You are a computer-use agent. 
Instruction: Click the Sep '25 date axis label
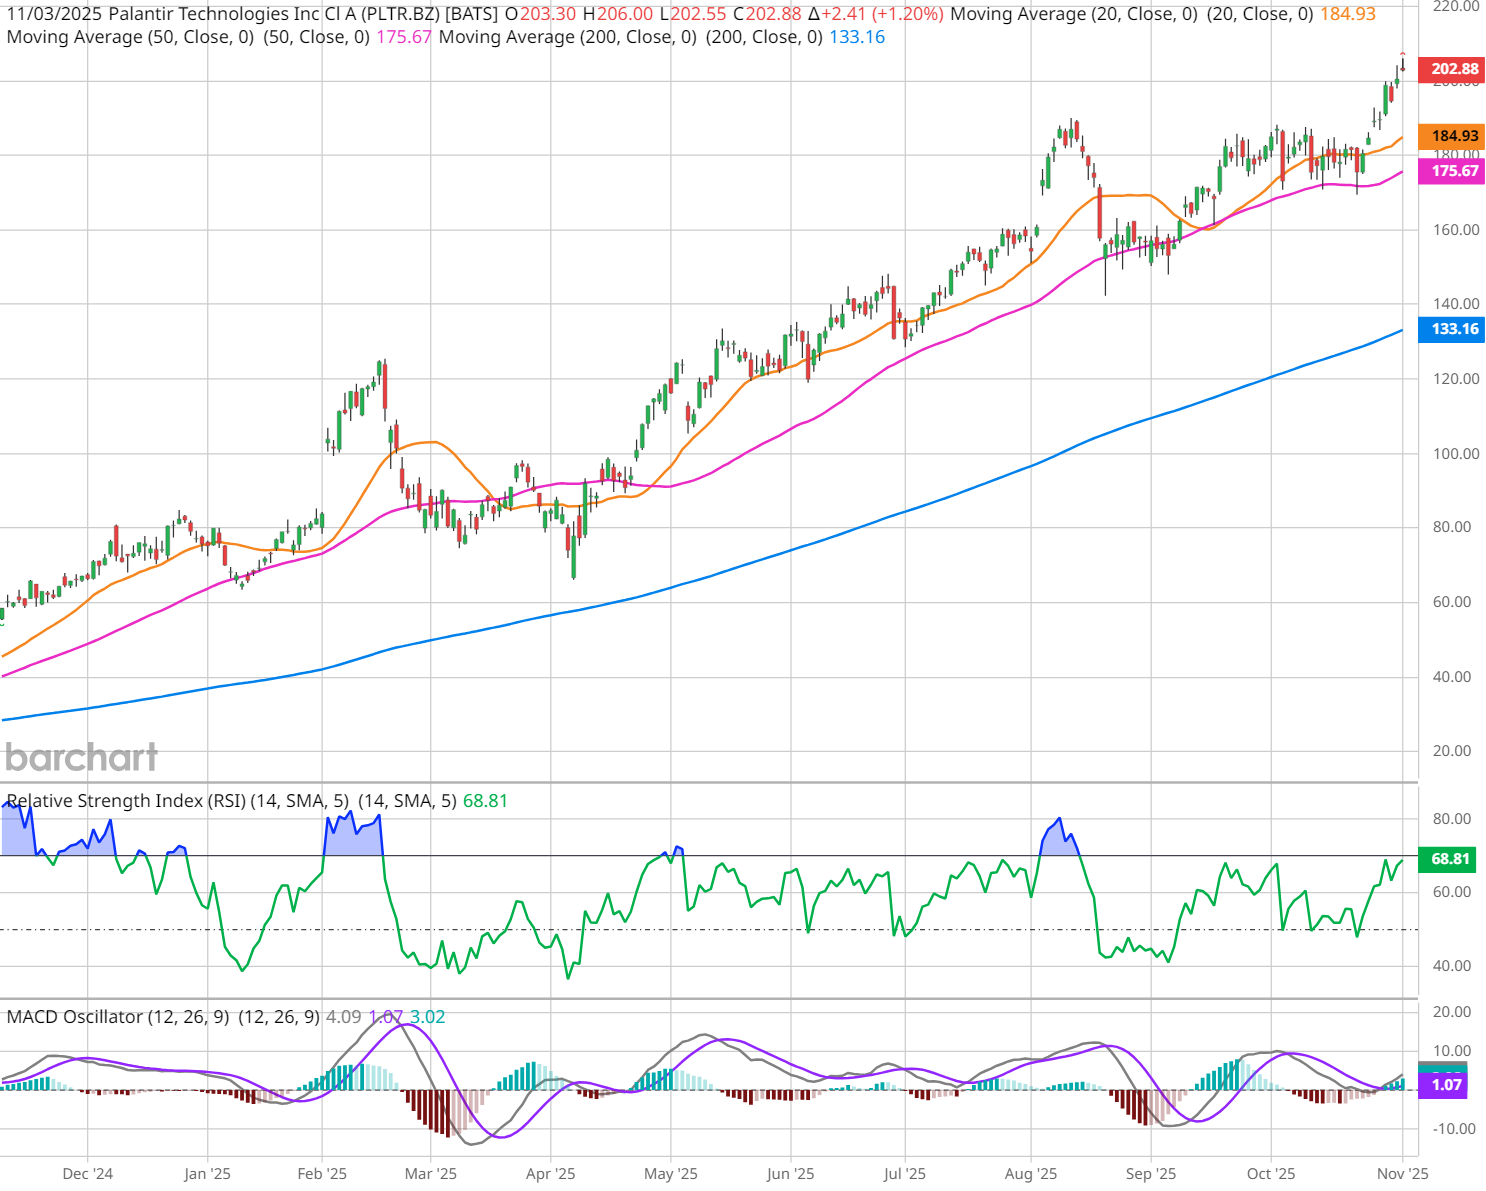pyautogui.click(x=1151, y=1174)
